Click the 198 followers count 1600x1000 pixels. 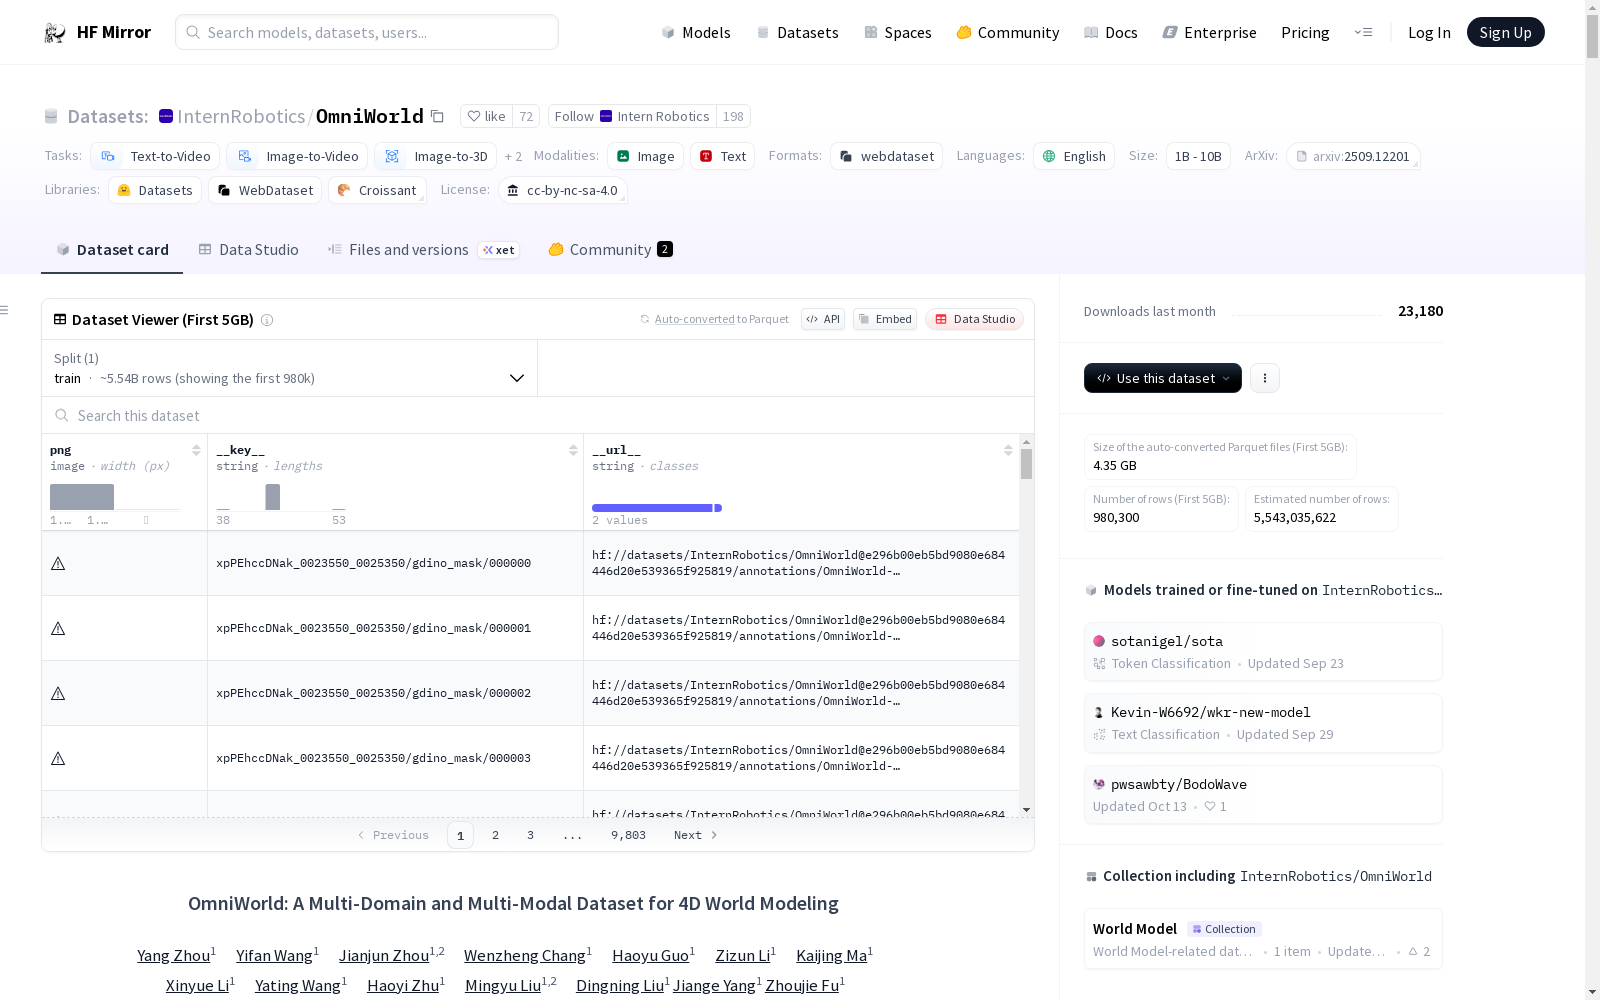(733, 116)
